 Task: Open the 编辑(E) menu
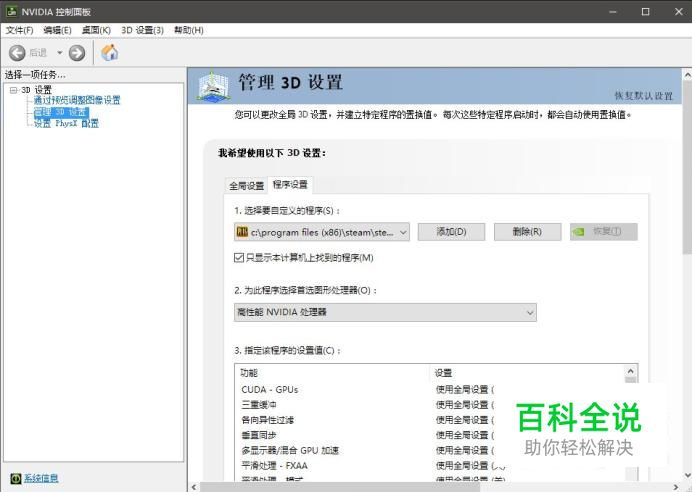pos(57,30)
